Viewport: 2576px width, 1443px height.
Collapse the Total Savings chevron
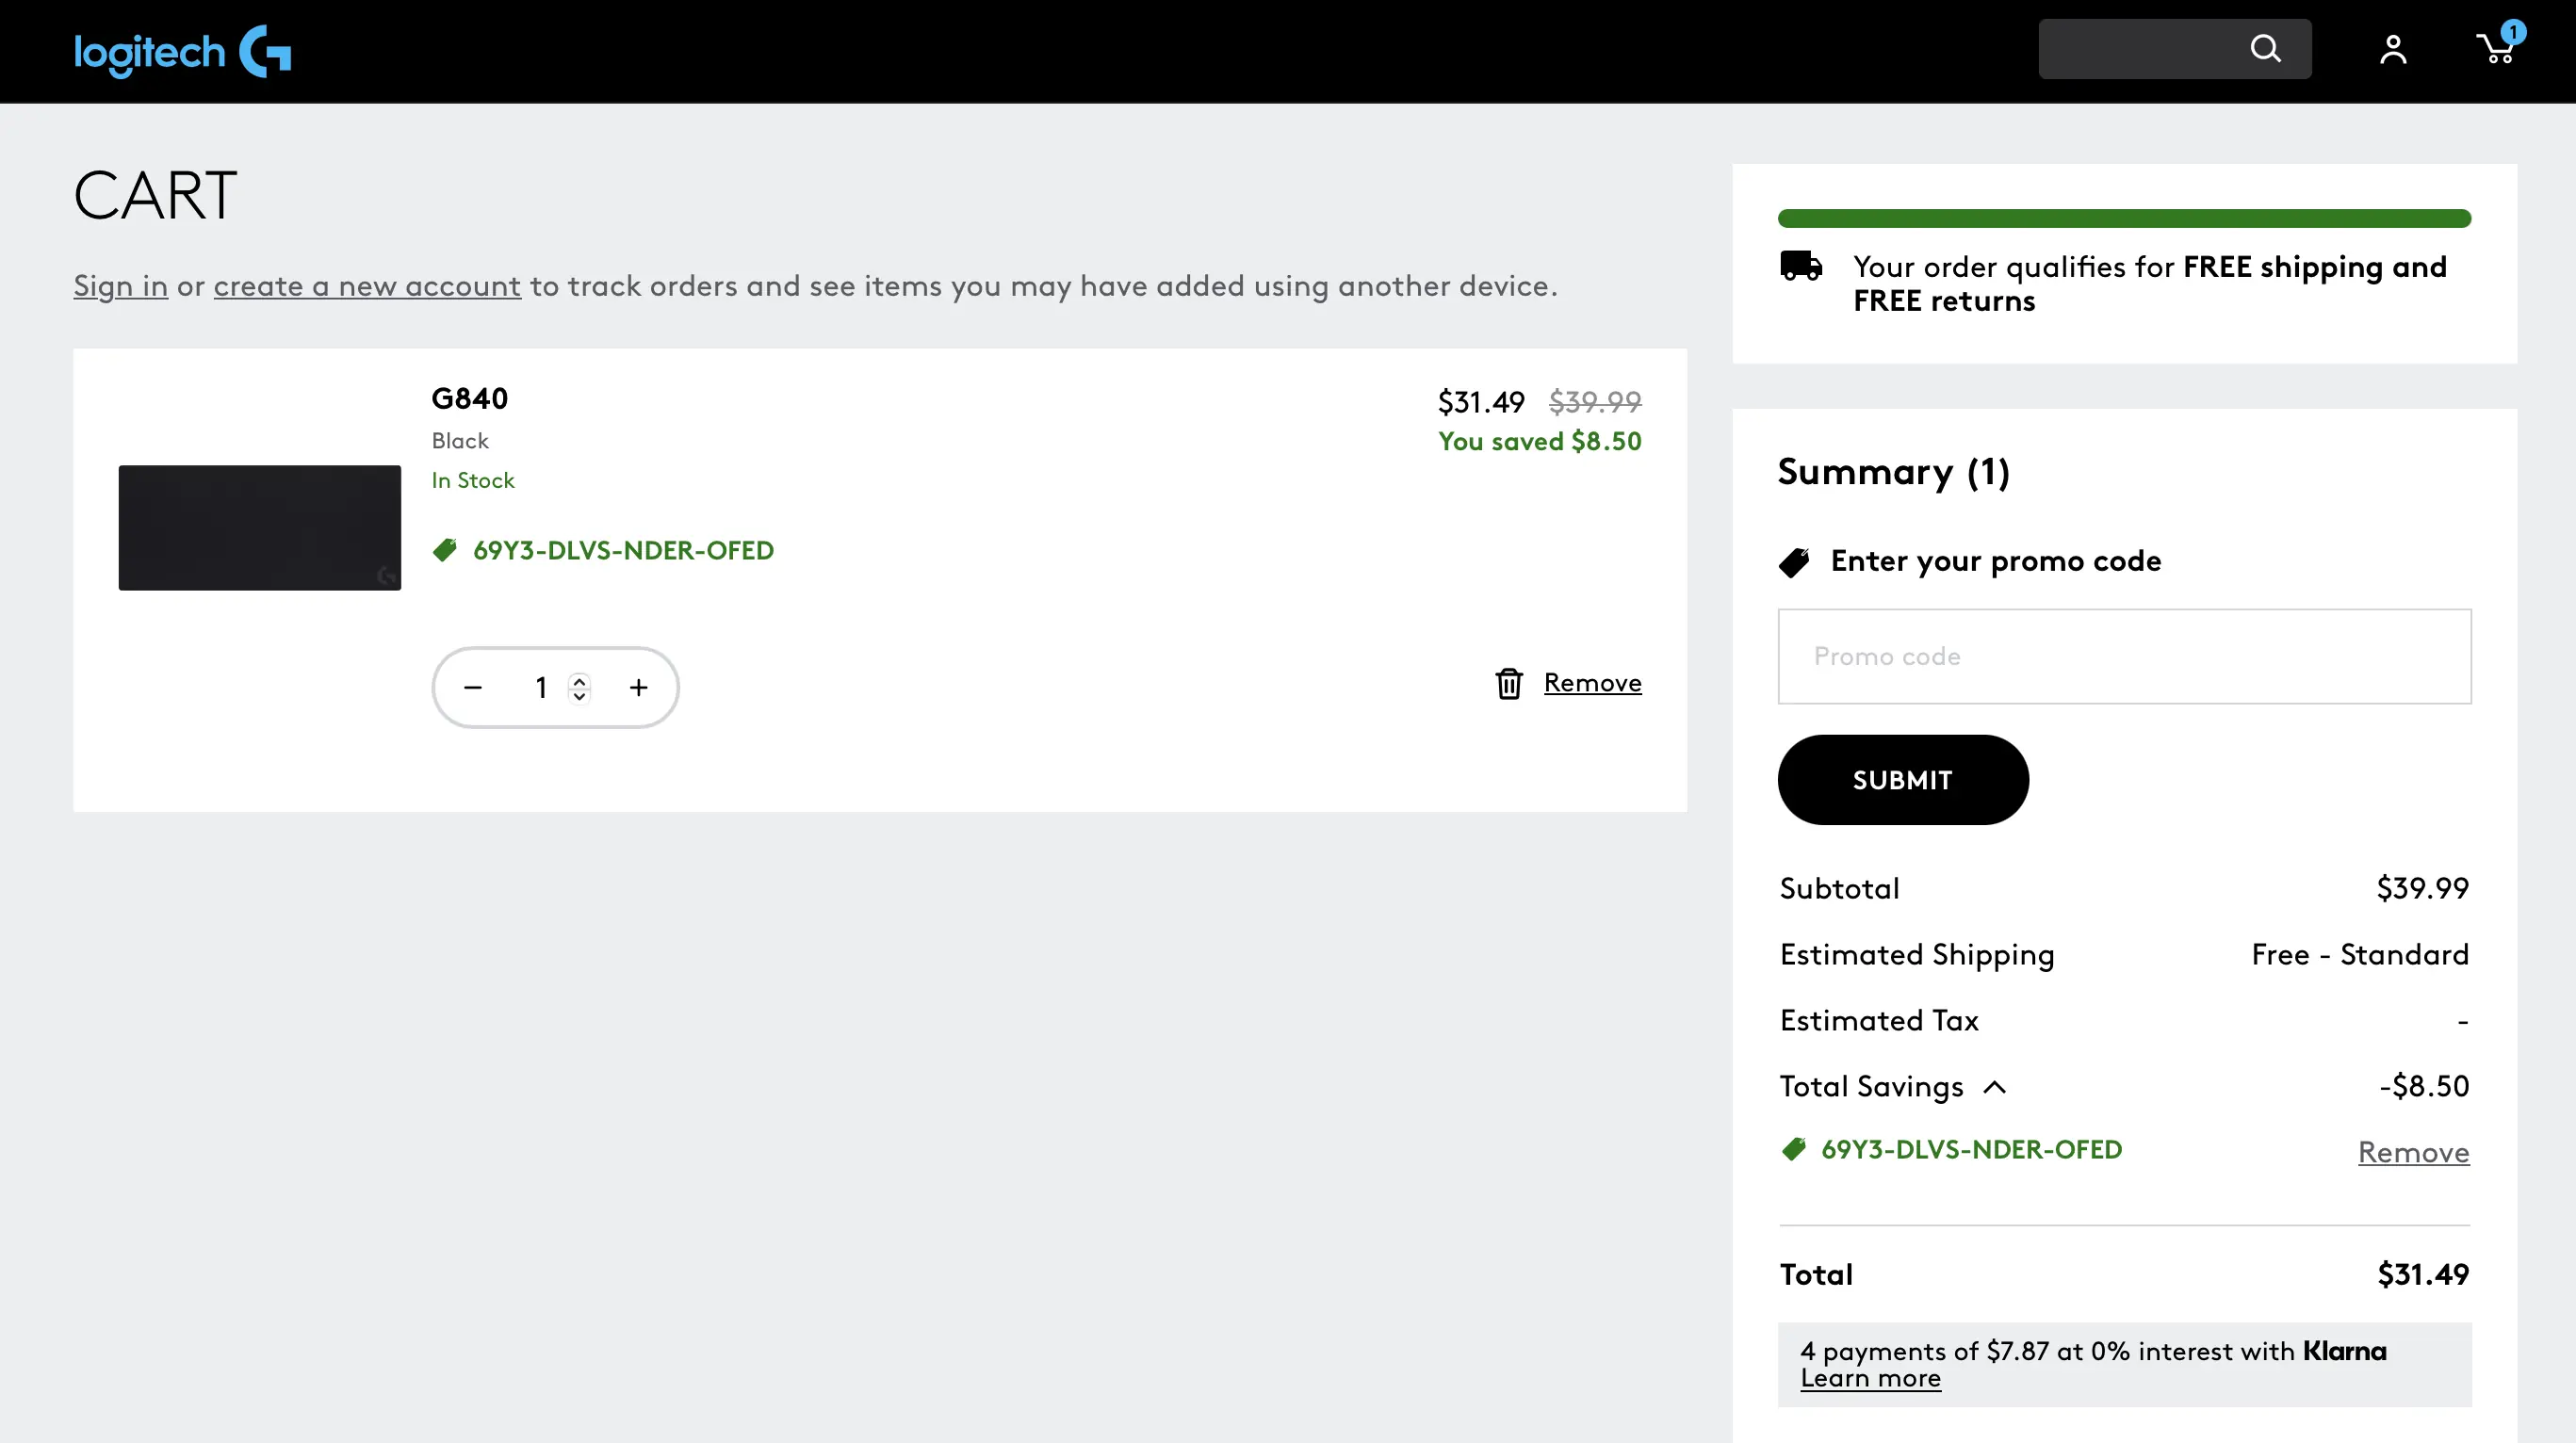1994,1087
